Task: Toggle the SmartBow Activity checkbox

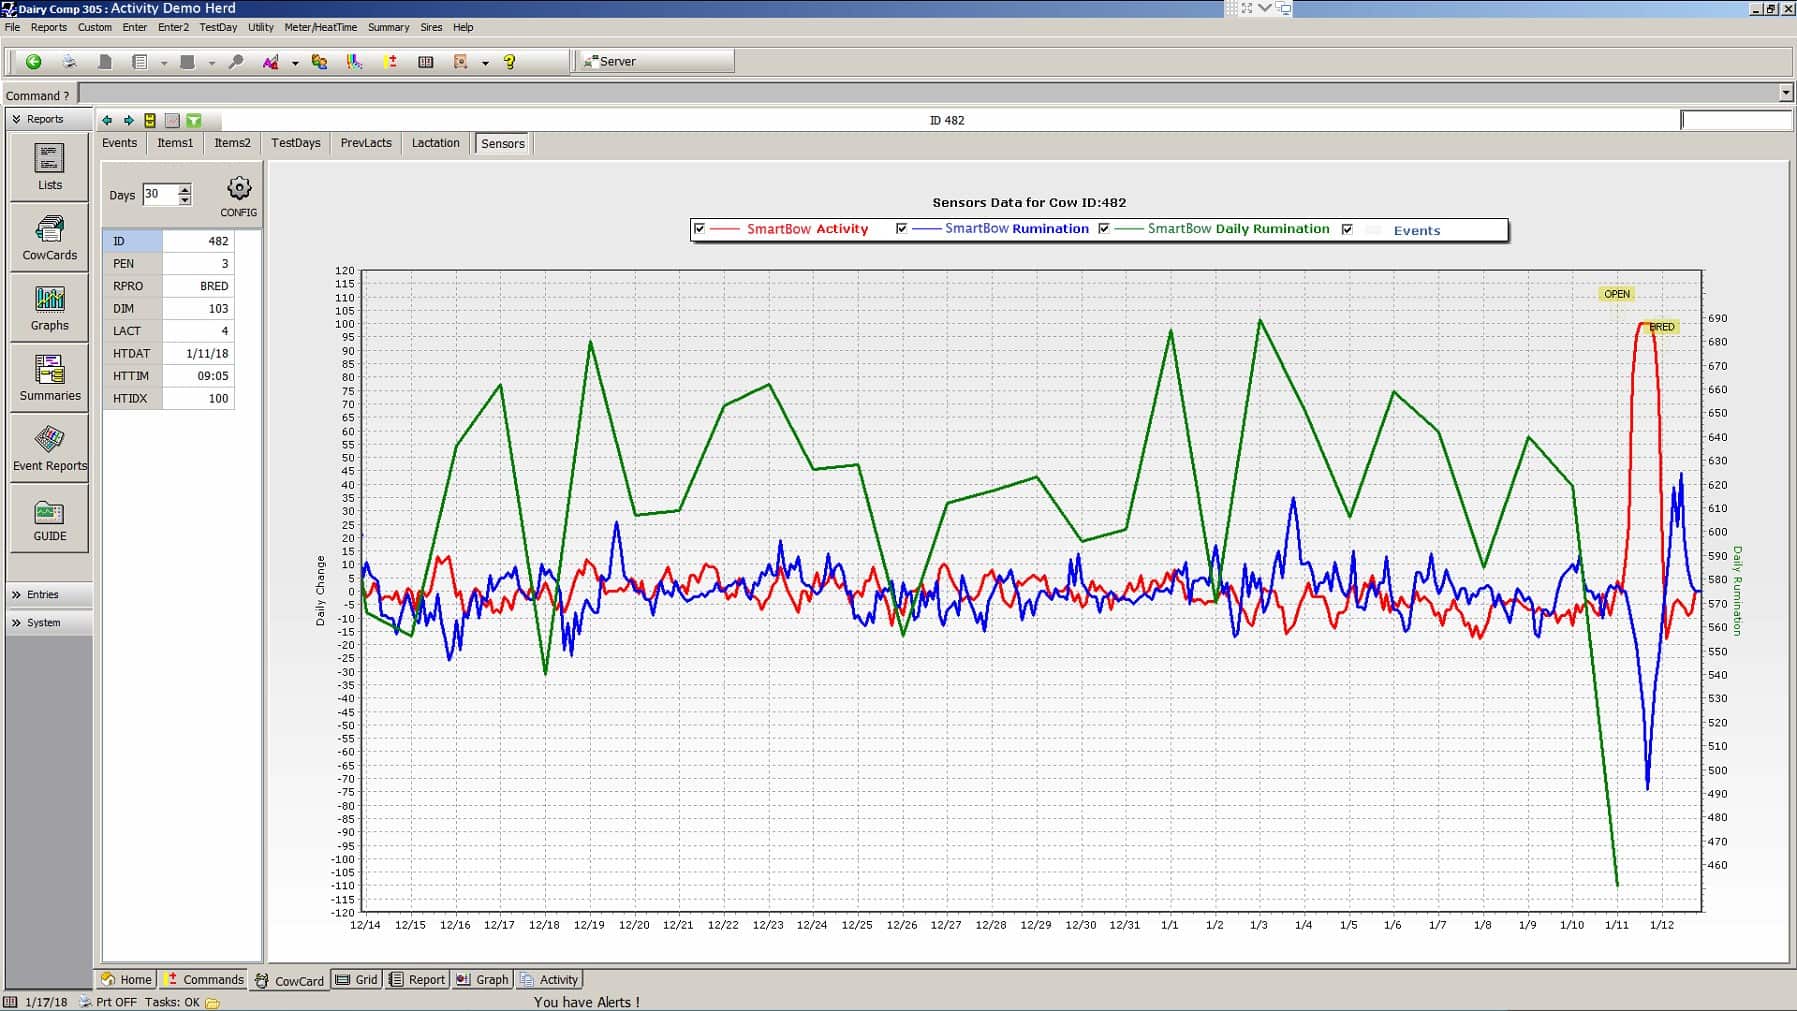Action: click(699, 228)
